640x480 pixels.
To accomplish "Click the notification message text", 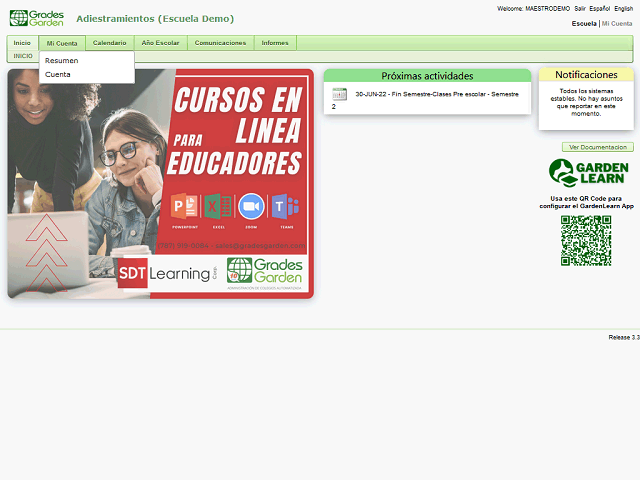I will tap(587, 102).
